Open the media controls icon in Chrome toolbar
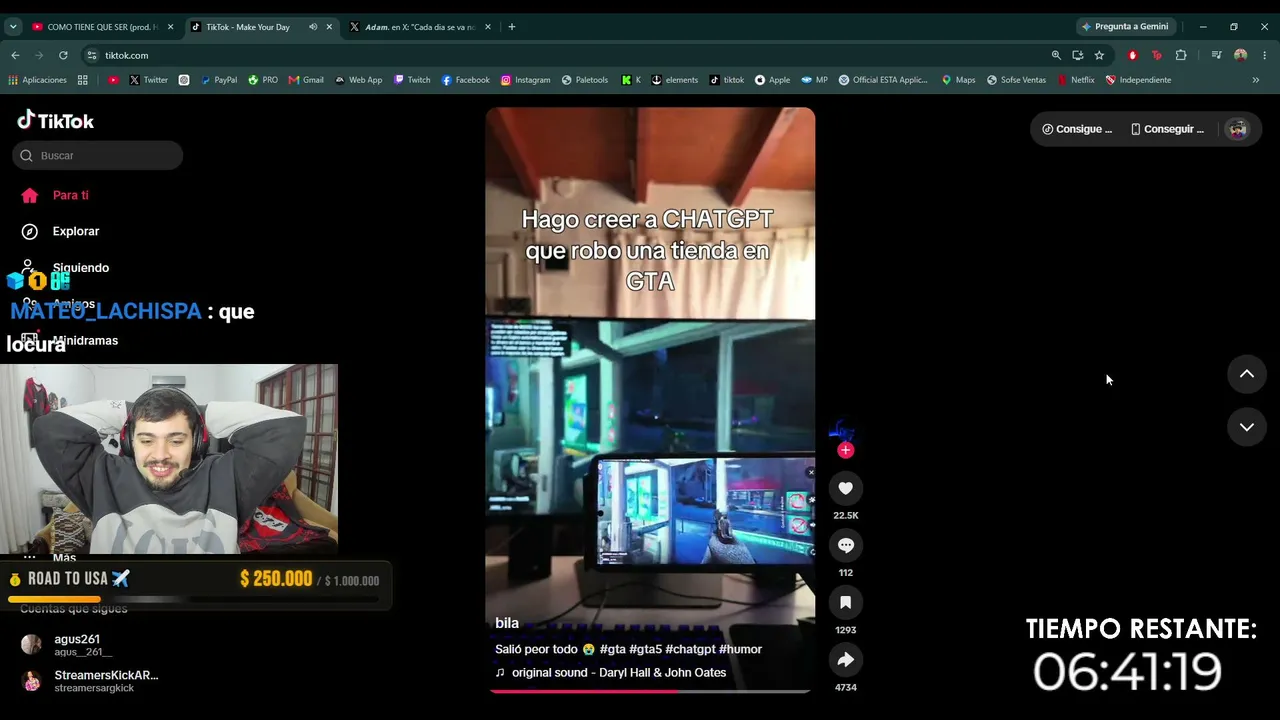 coord(1216,55)
